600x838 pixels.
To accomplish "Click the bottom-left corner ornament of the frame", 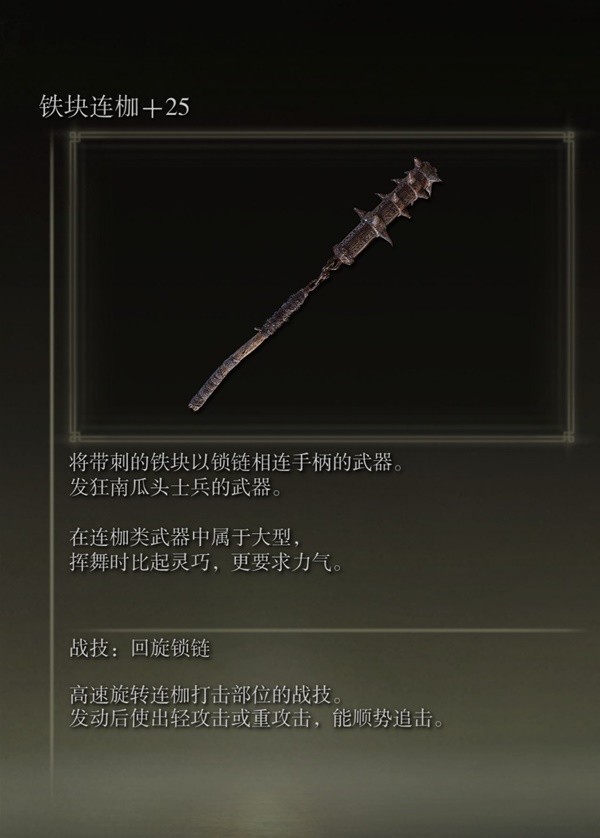I will coord(75,437).
